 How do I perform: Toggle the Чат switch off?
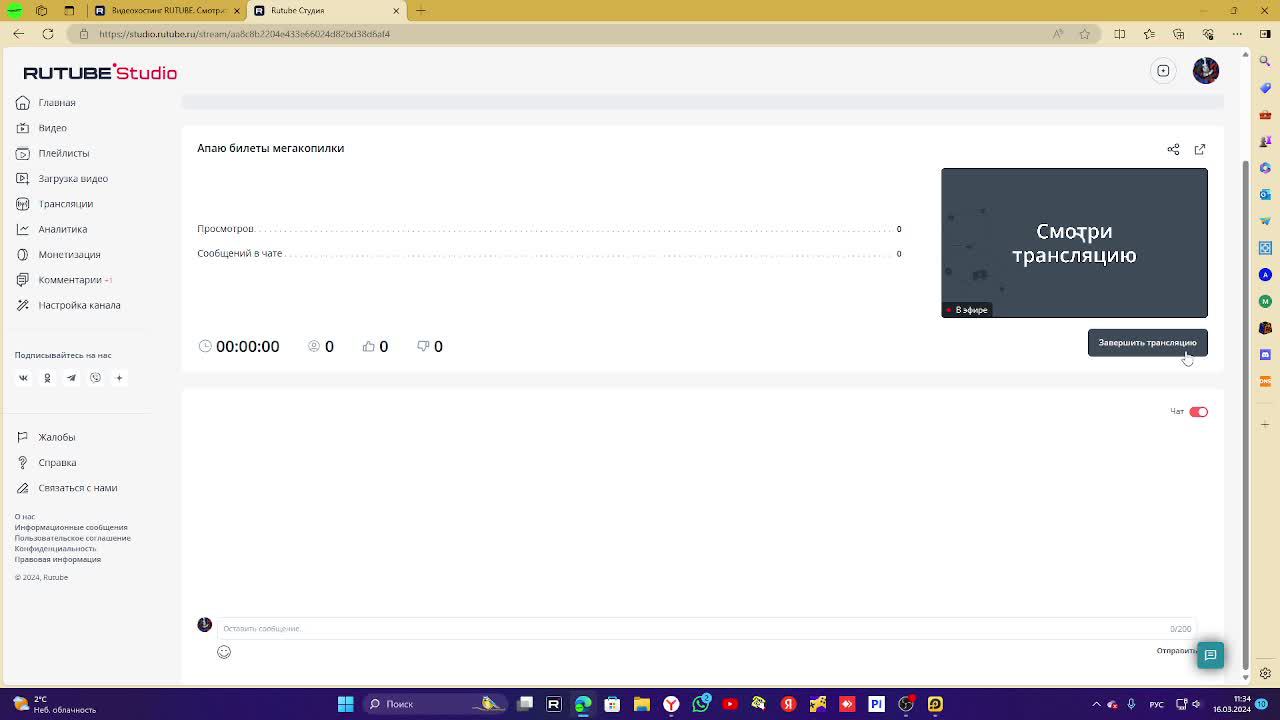(1198, 412)
